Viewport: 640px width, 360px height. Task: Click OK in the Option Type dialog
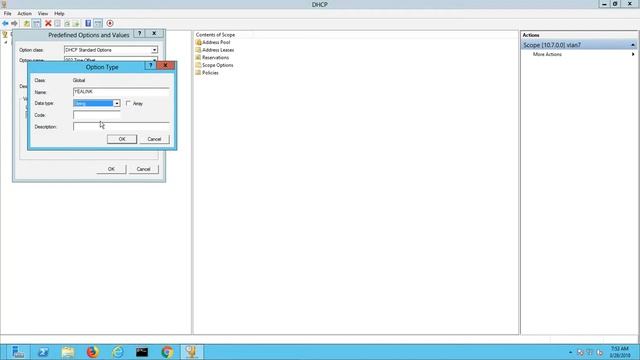pyautogui.click(x=122, y=139)
